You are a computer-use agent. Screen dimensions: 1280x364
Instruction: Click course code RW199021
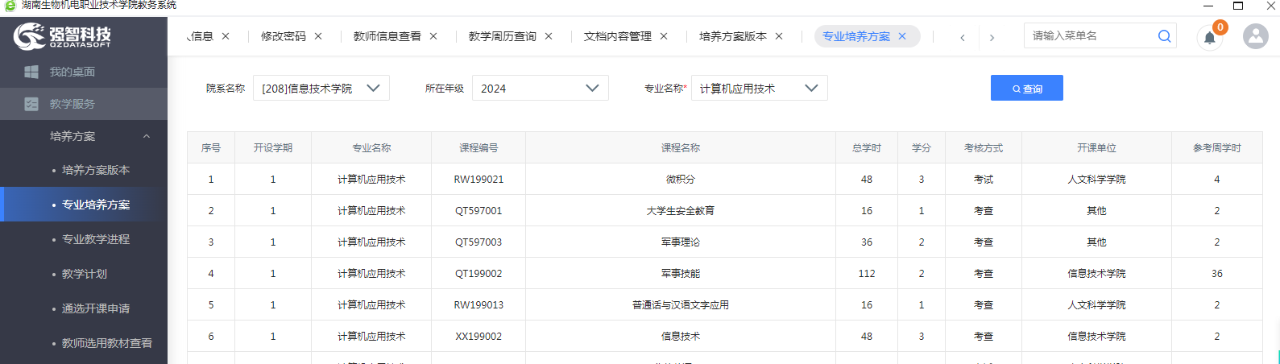click(478, 180)
